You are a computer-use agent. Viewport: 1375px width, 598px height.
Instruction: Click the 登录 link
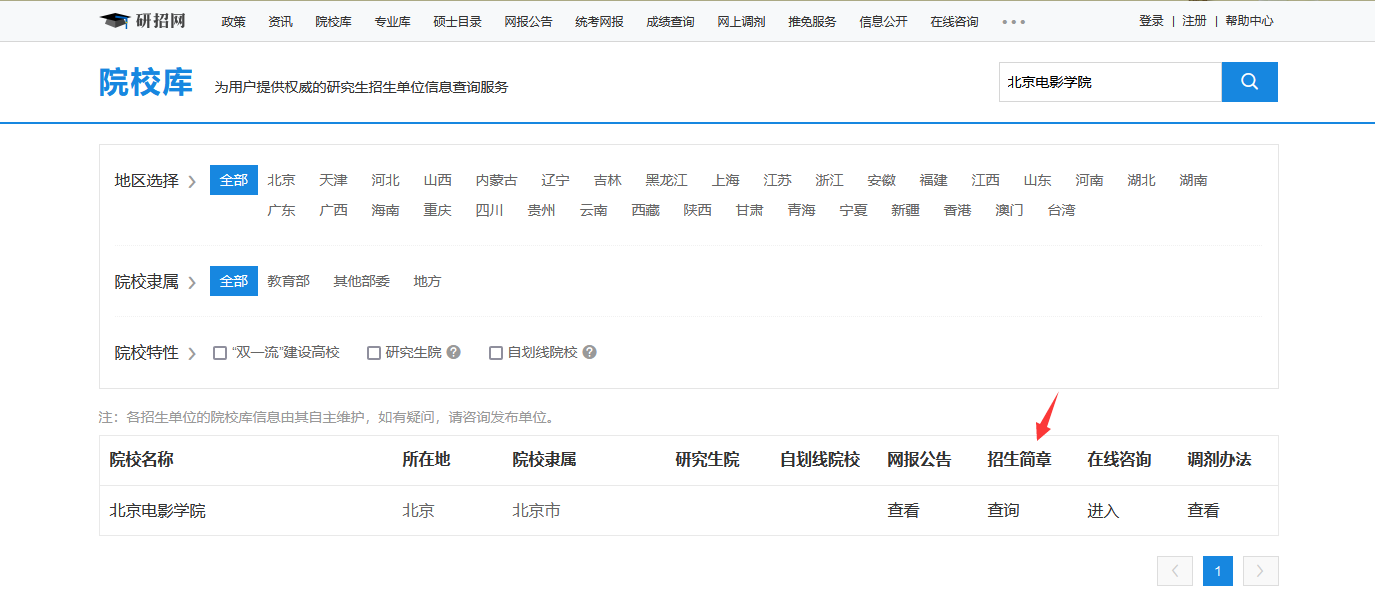[1152, 20]
